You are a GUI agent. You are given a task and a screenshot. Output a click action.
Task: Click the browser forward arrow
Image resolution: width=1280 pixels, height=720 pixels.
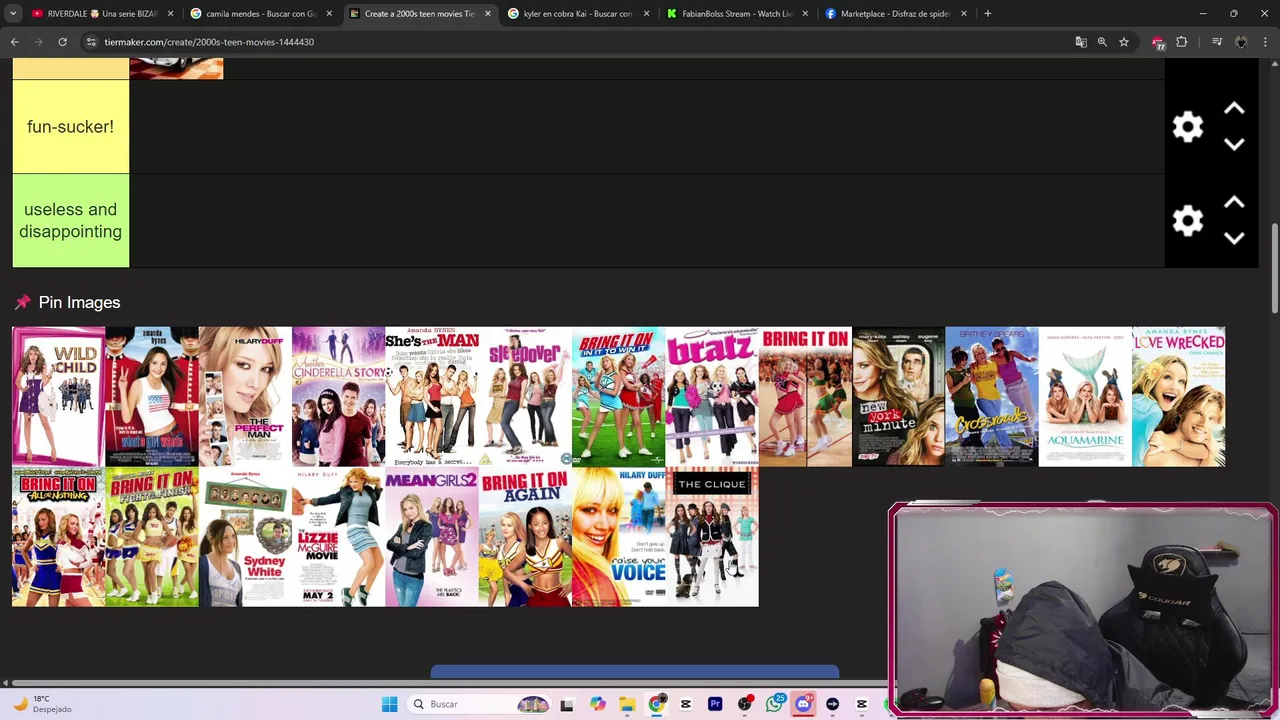[38, 42]
